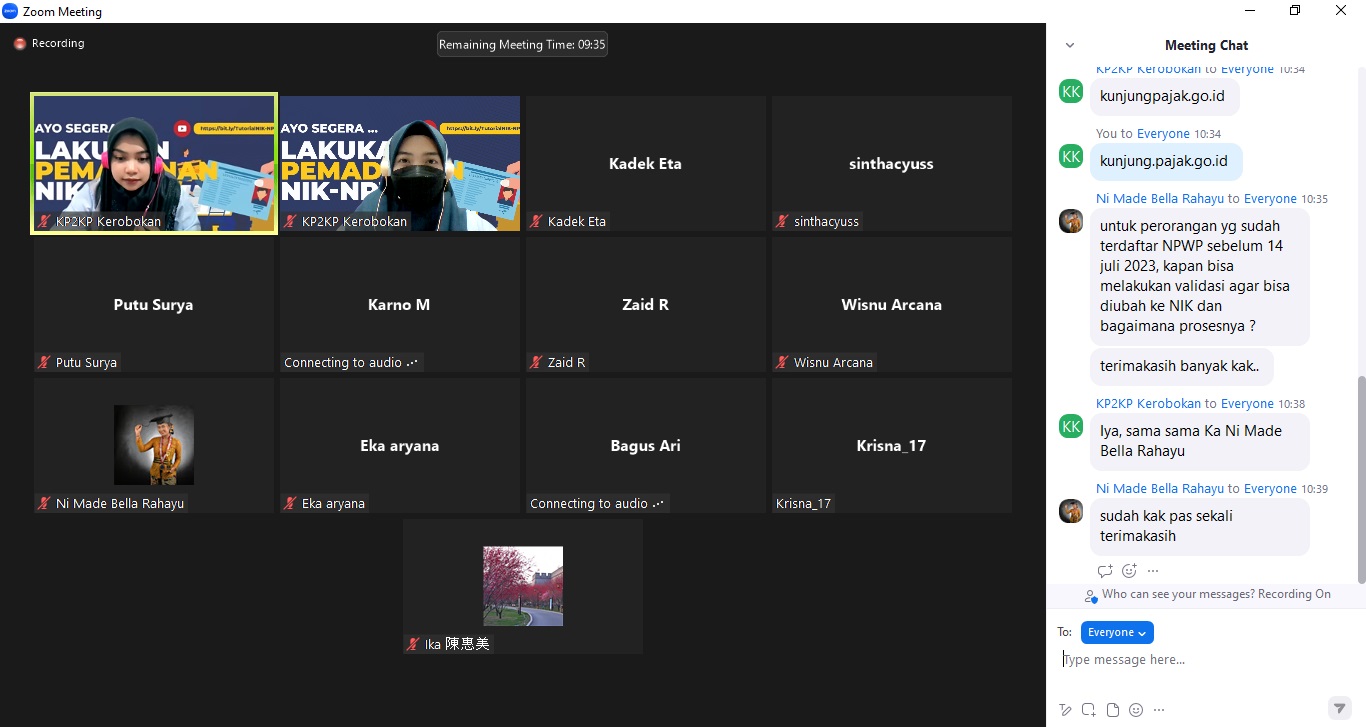The height and width of the screenshot is (727, 1366).
Task: Add emoji reaction to the last message
Action: (x=1129, y=571)
